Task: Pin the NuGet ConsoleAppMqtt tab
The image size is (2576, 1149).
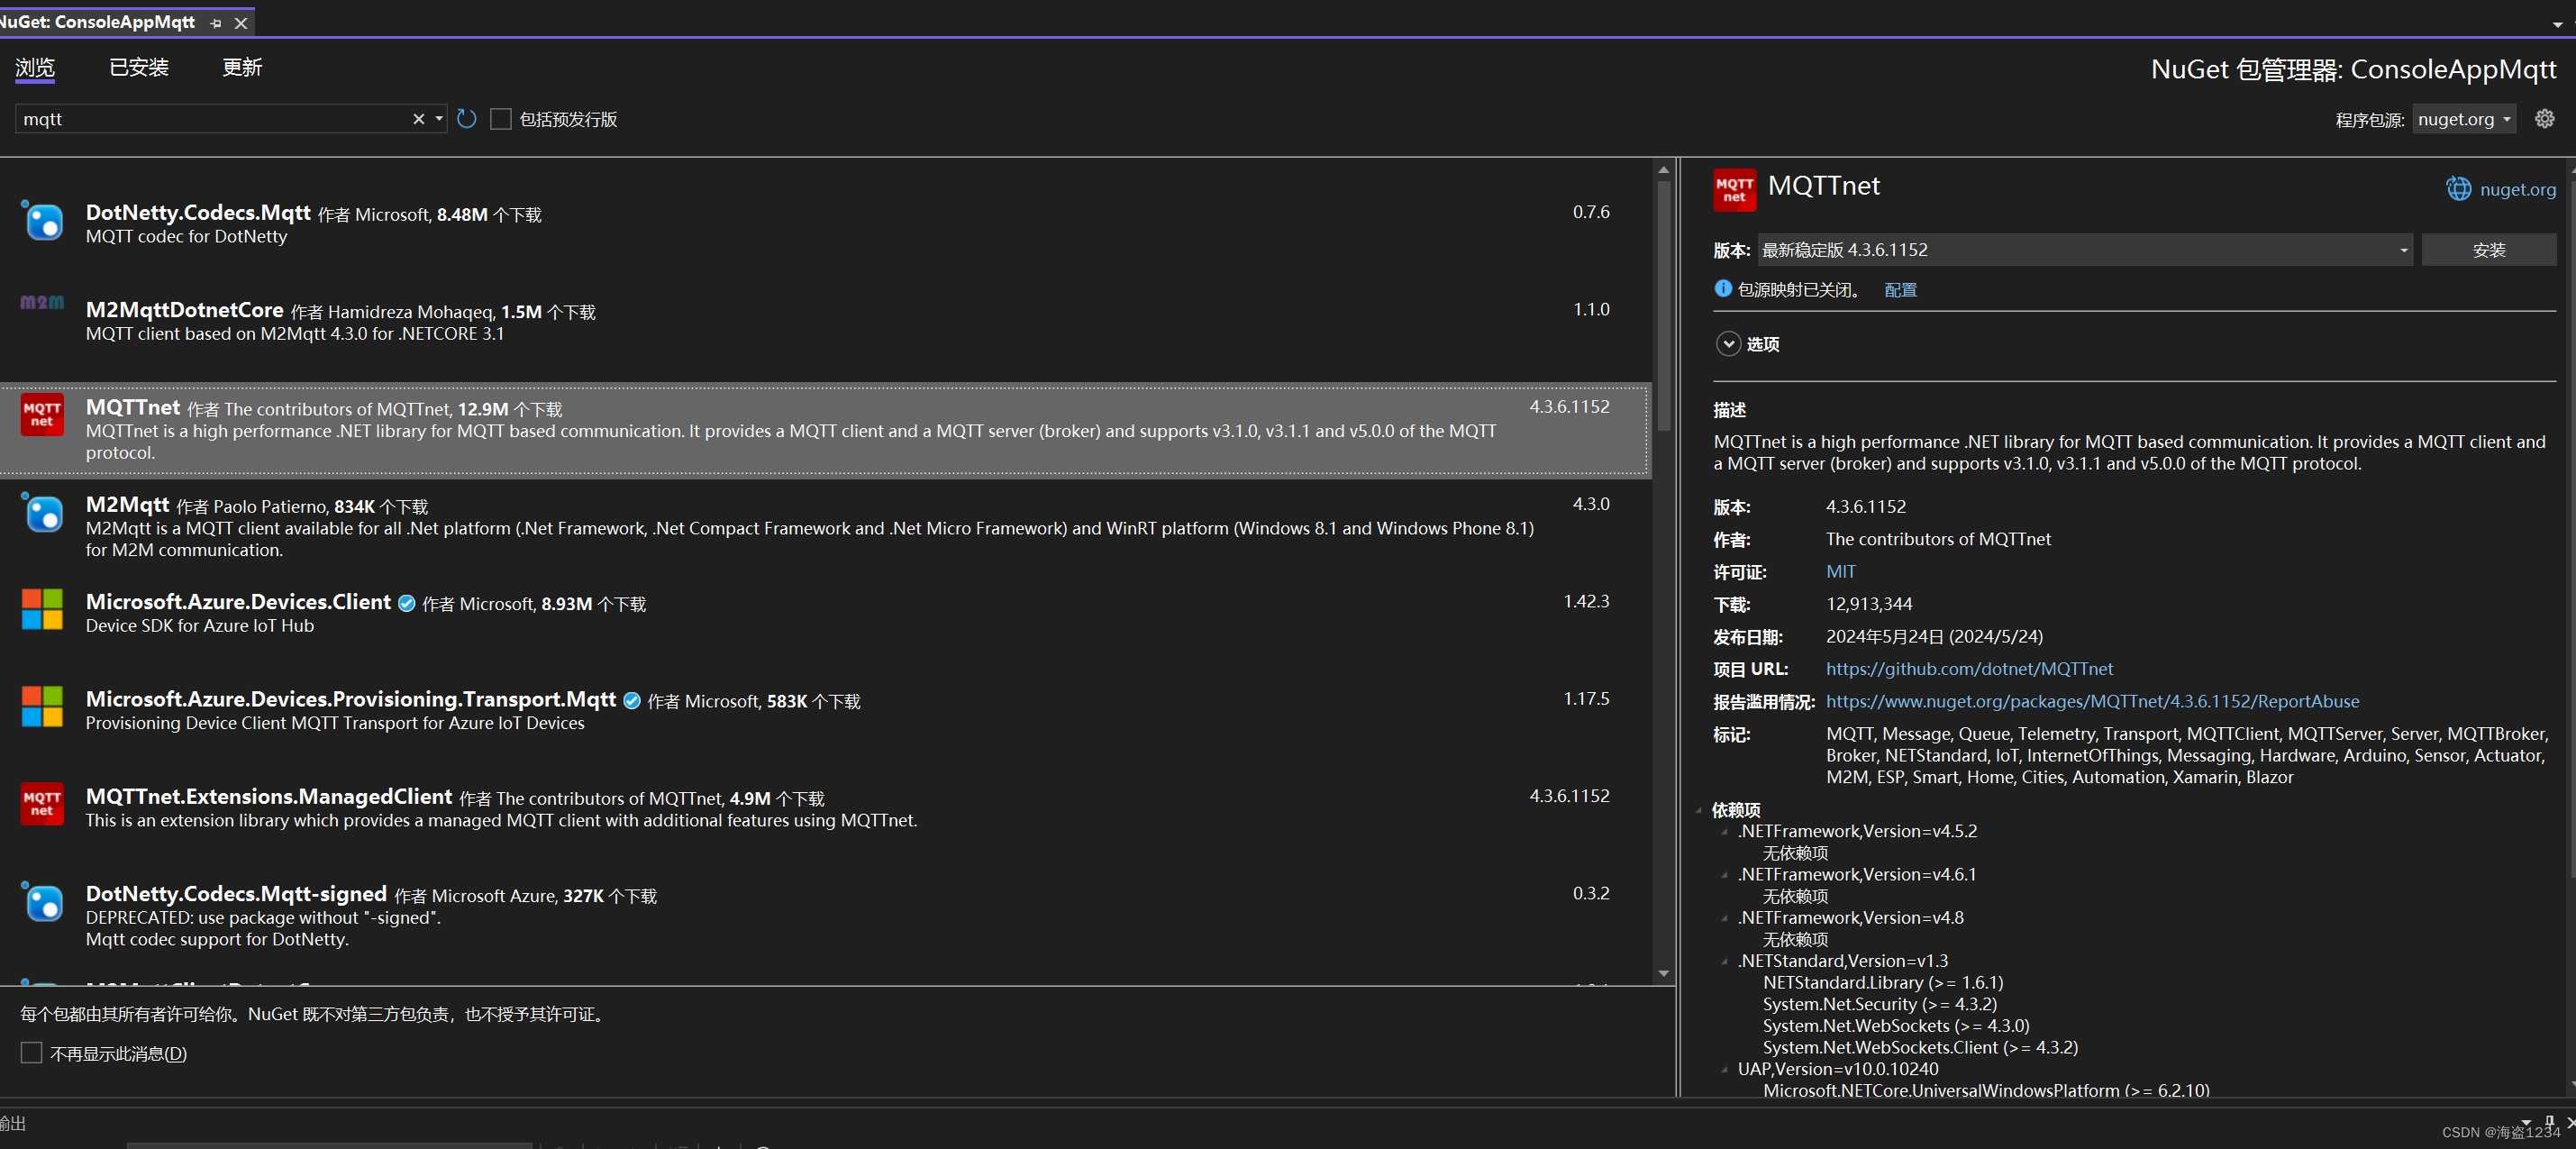Action: [x=216, y=22]
